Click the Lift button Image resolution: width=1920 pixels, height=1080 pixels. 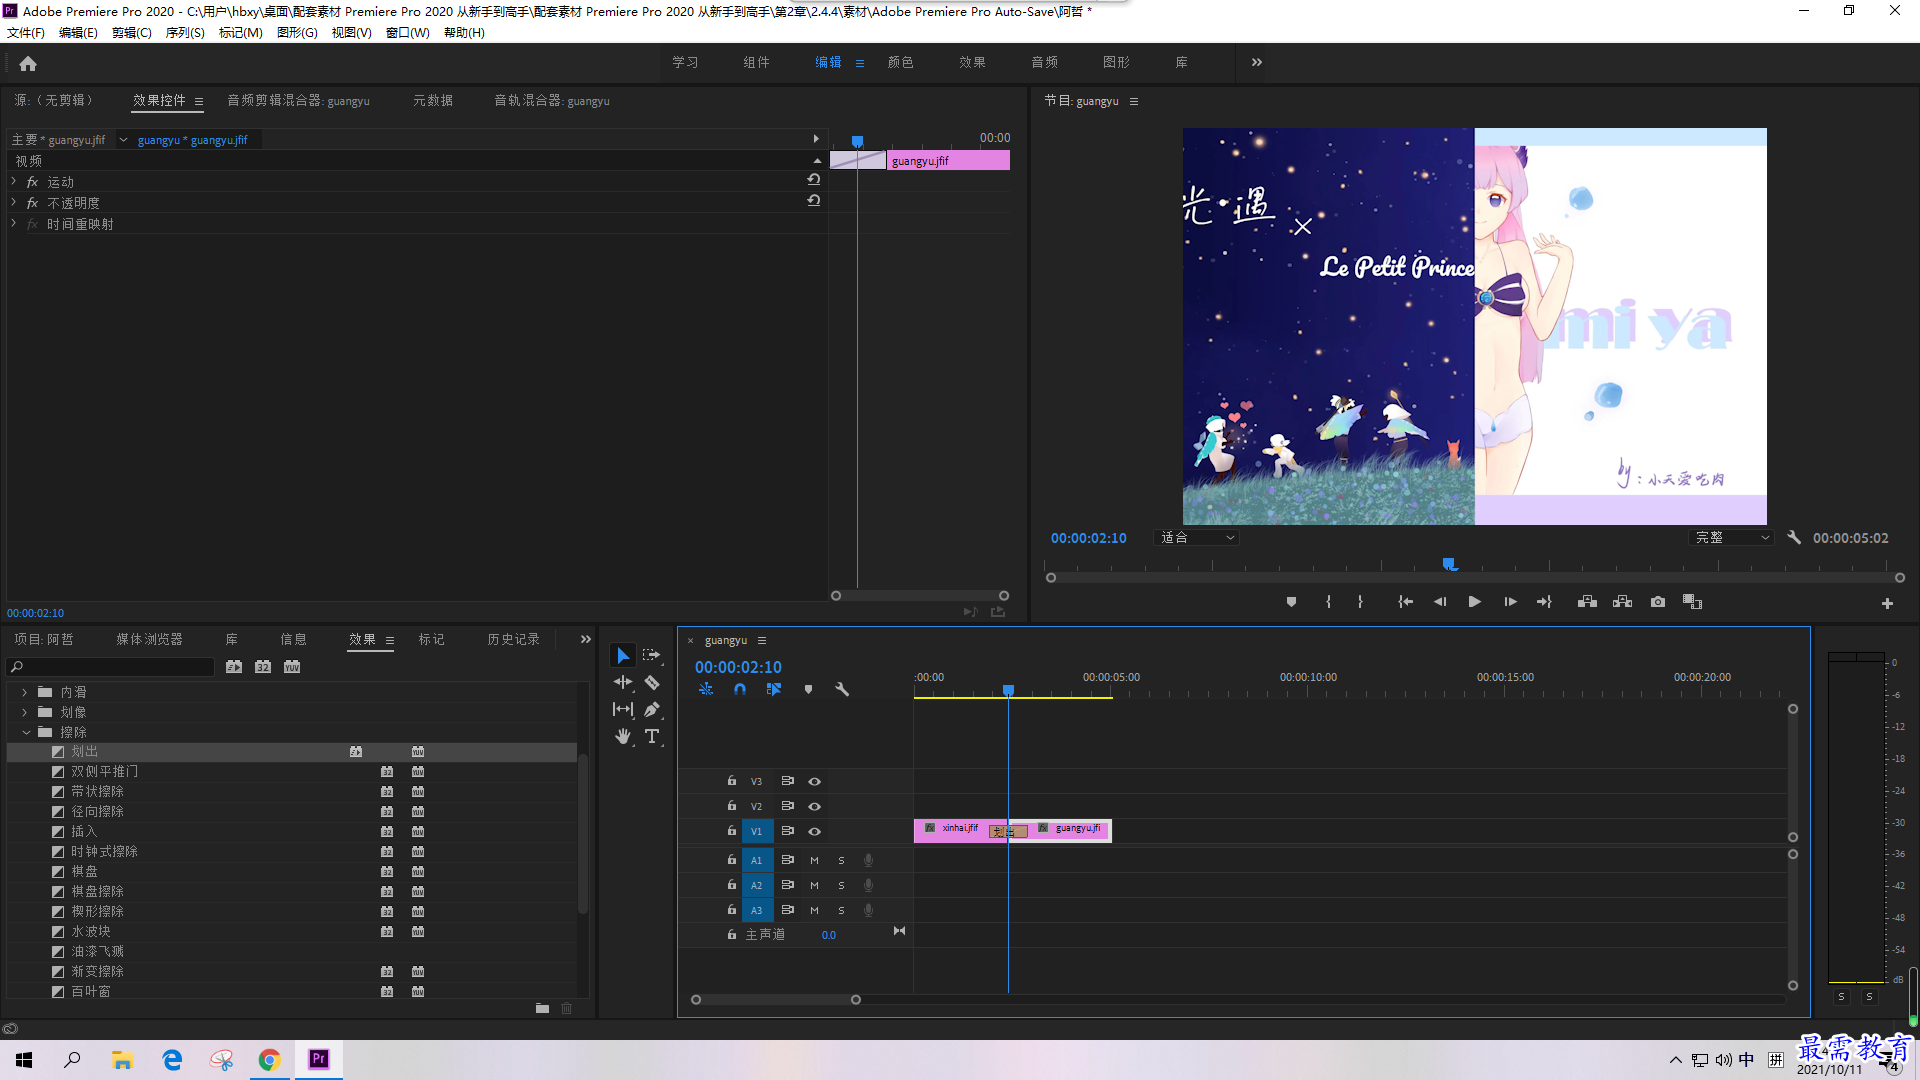coord(1587,602)
